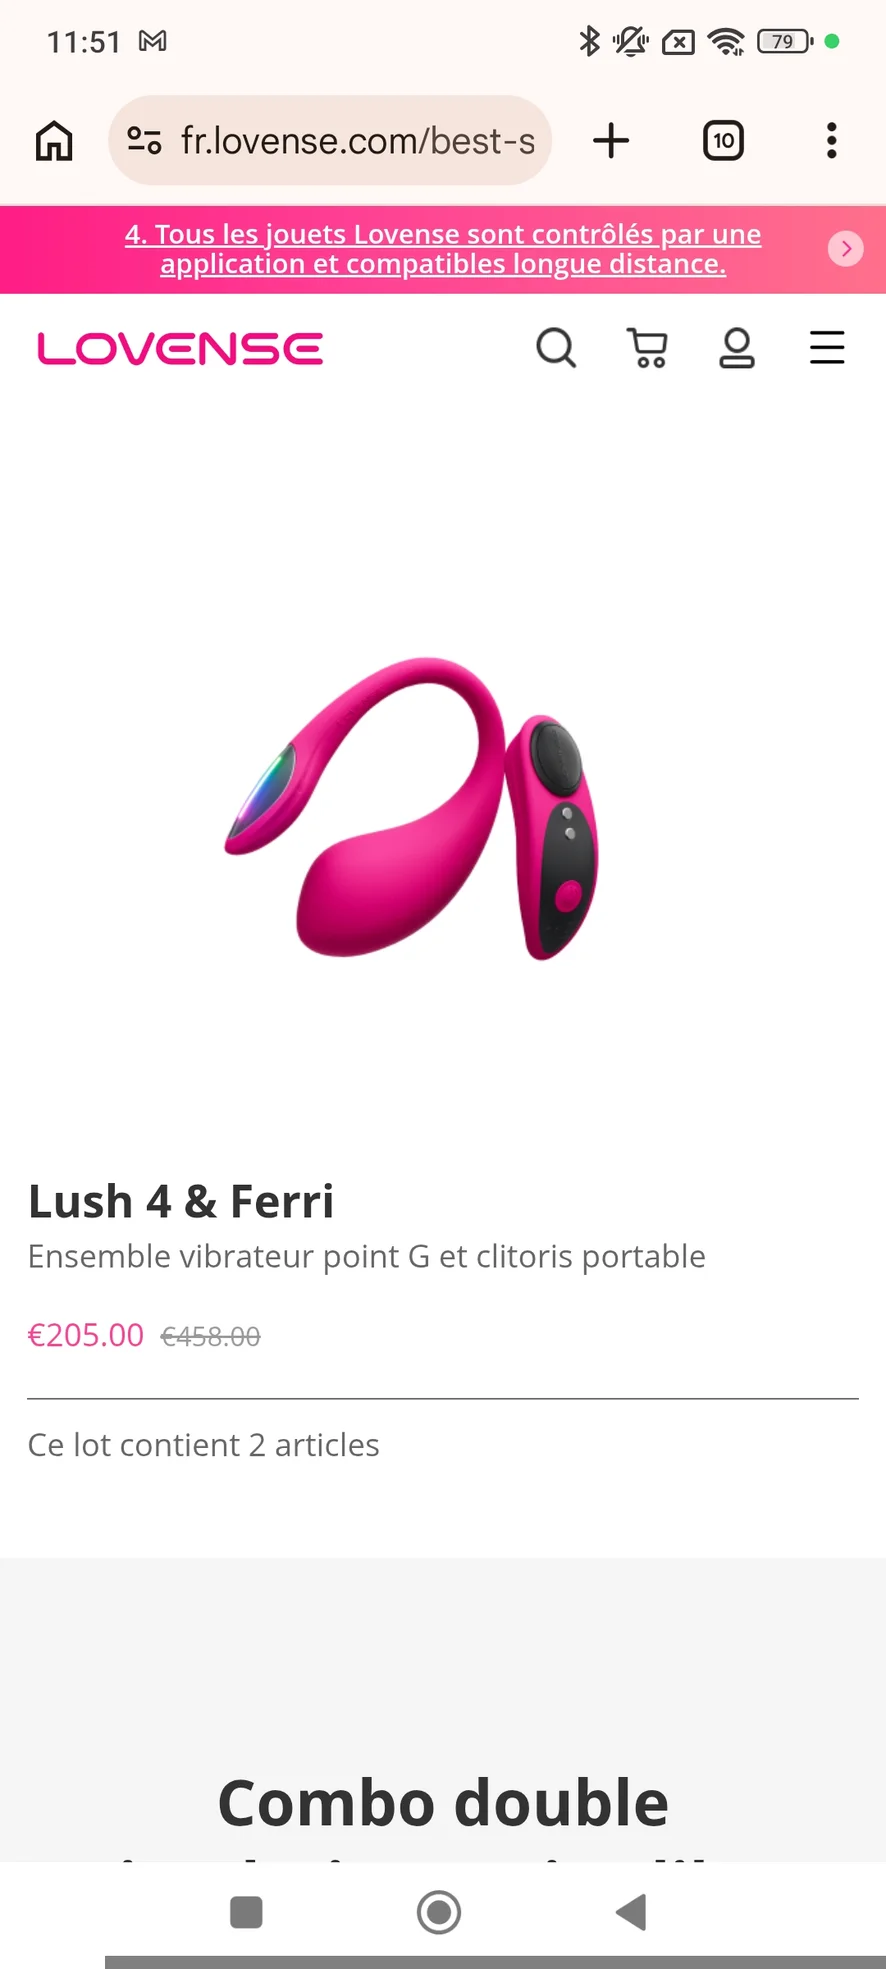Tap the fr.lovense.com address bar

point(330,141)
